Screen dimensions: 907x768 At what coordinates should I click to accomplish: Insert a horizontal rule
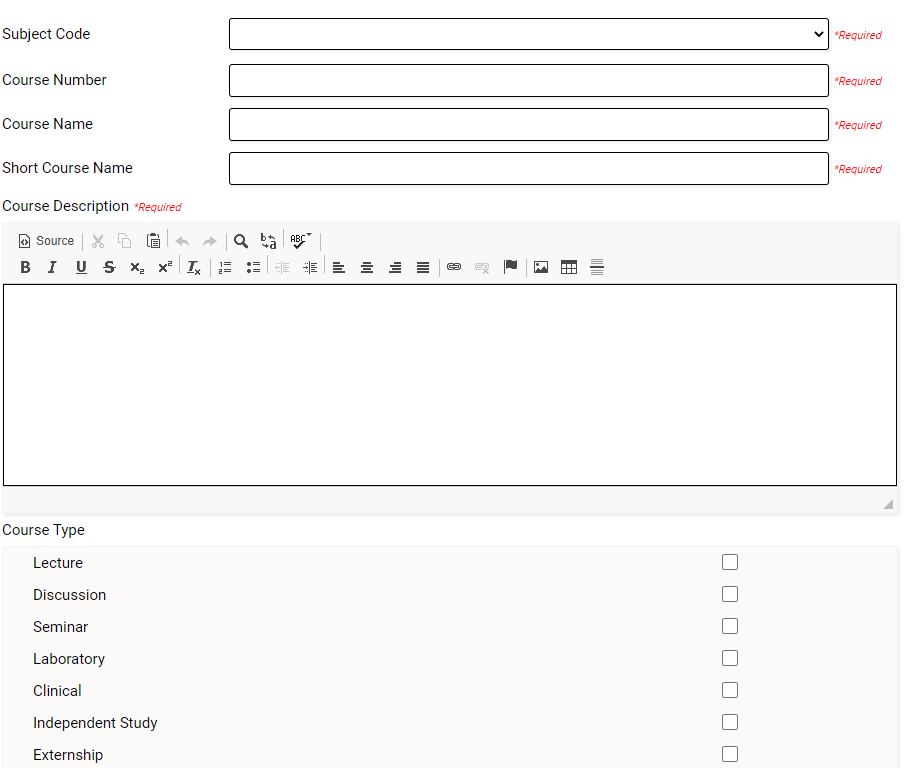coord(596,266)
